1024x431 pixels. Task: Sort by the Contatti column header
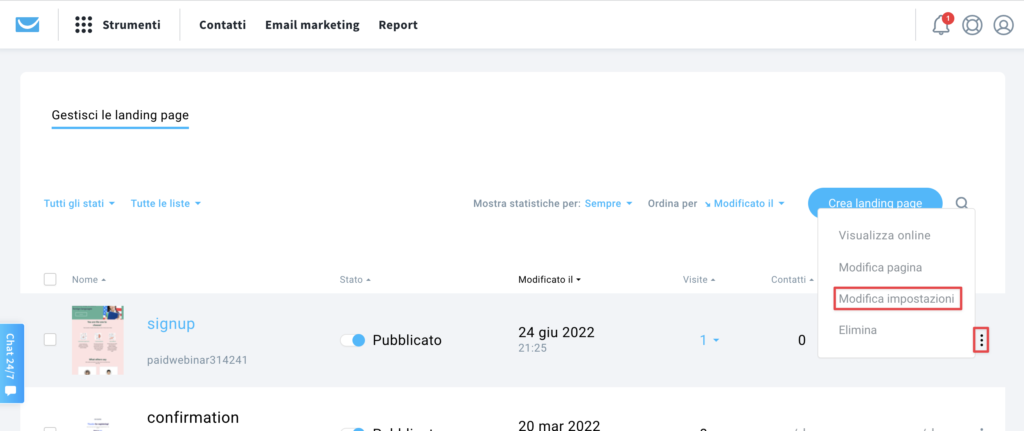pos(792,279)
